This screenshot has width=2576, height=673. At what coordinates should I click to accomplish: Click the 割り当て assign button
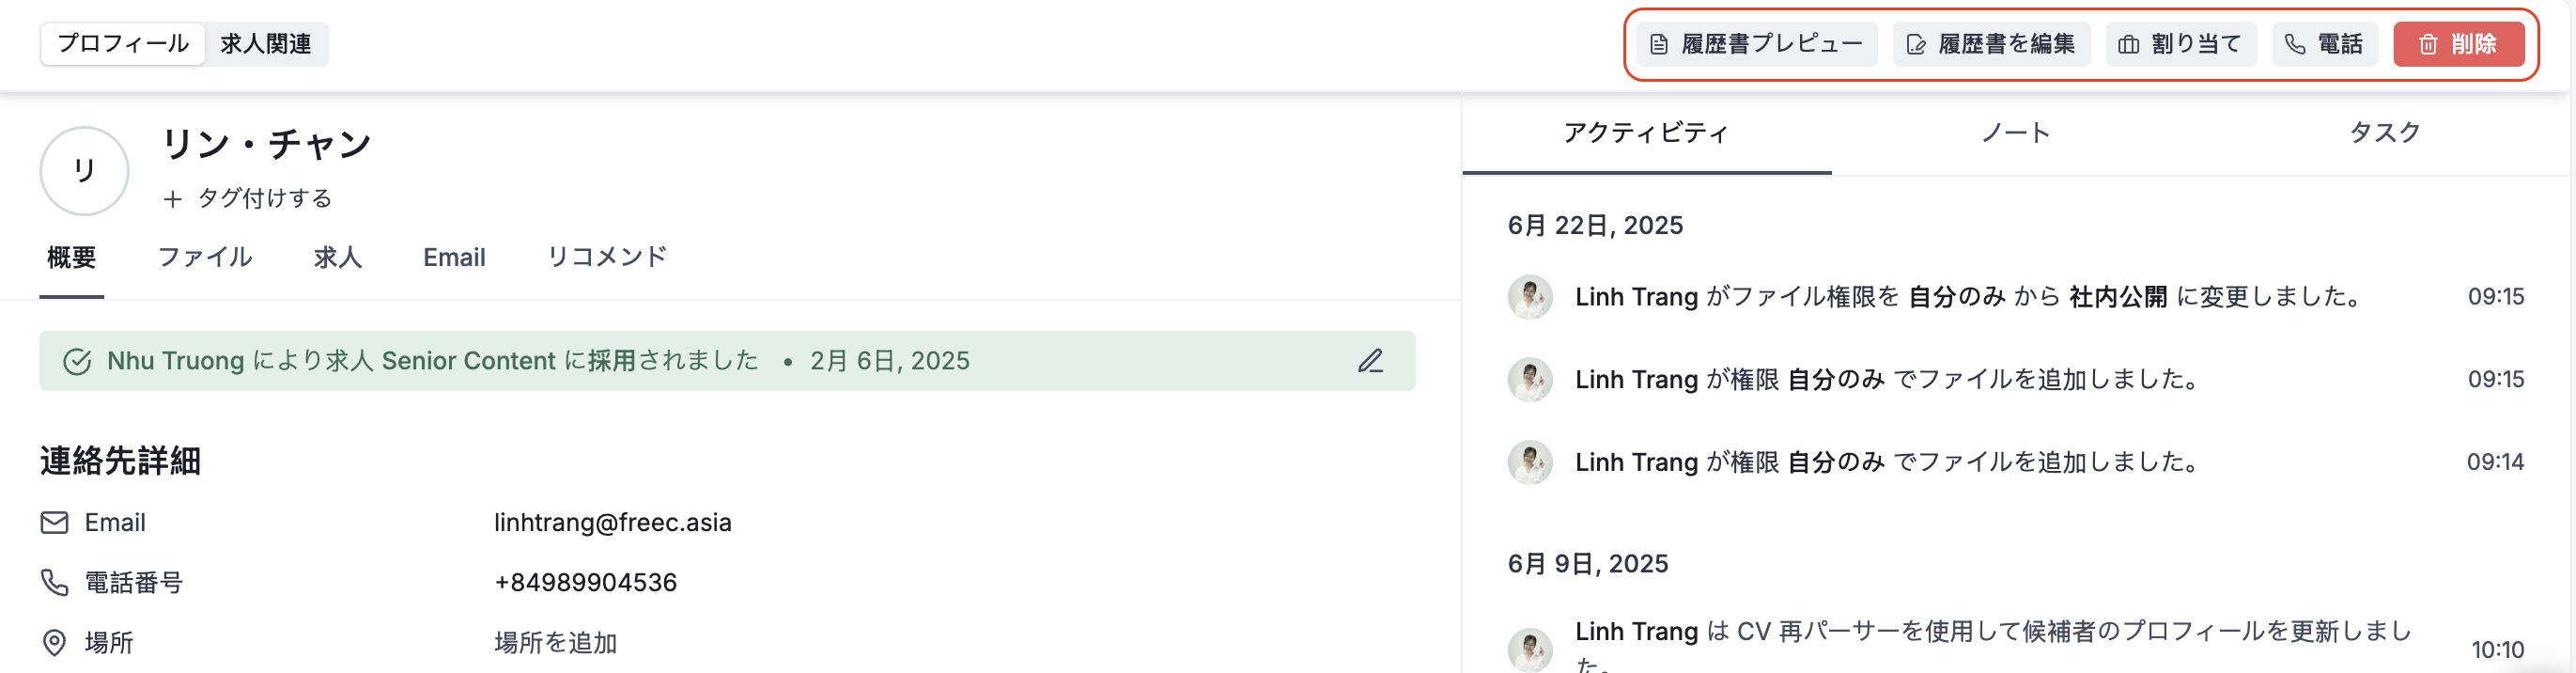(x=2181, y=44)
